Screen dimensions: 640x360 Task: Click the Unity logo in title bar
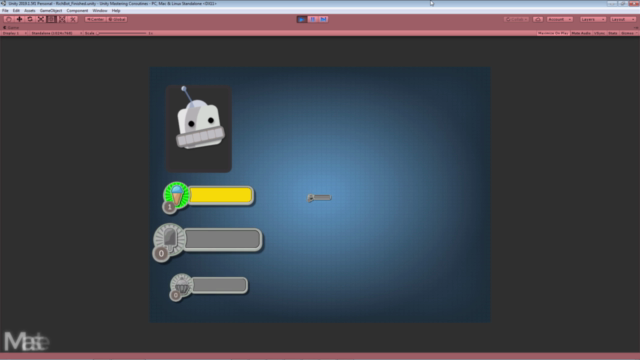(x=4, y=3)
